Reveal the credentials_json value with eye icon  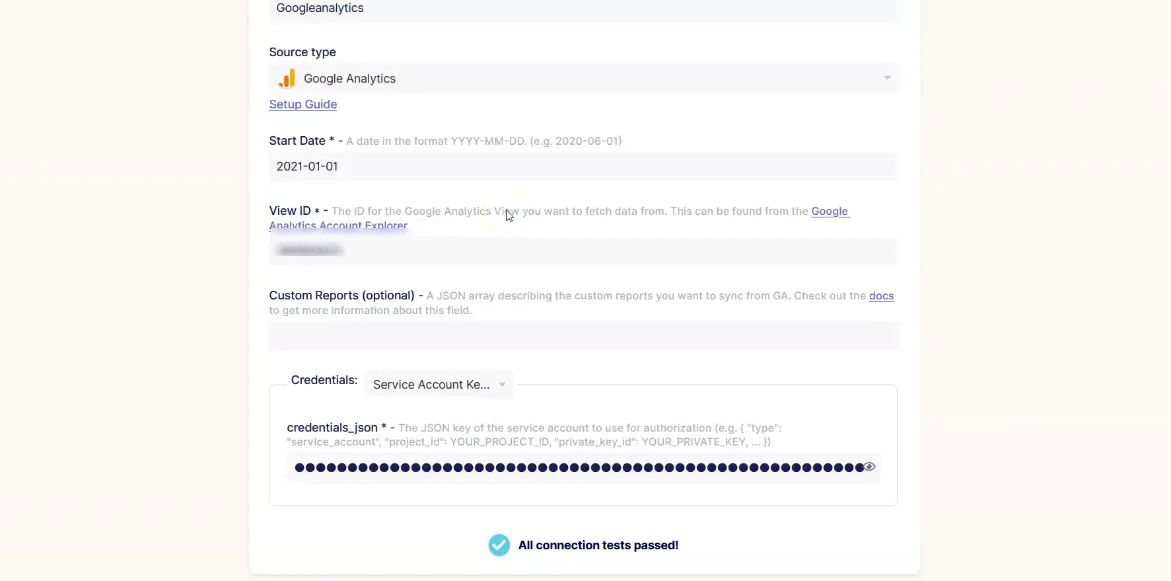coord(869,467)
